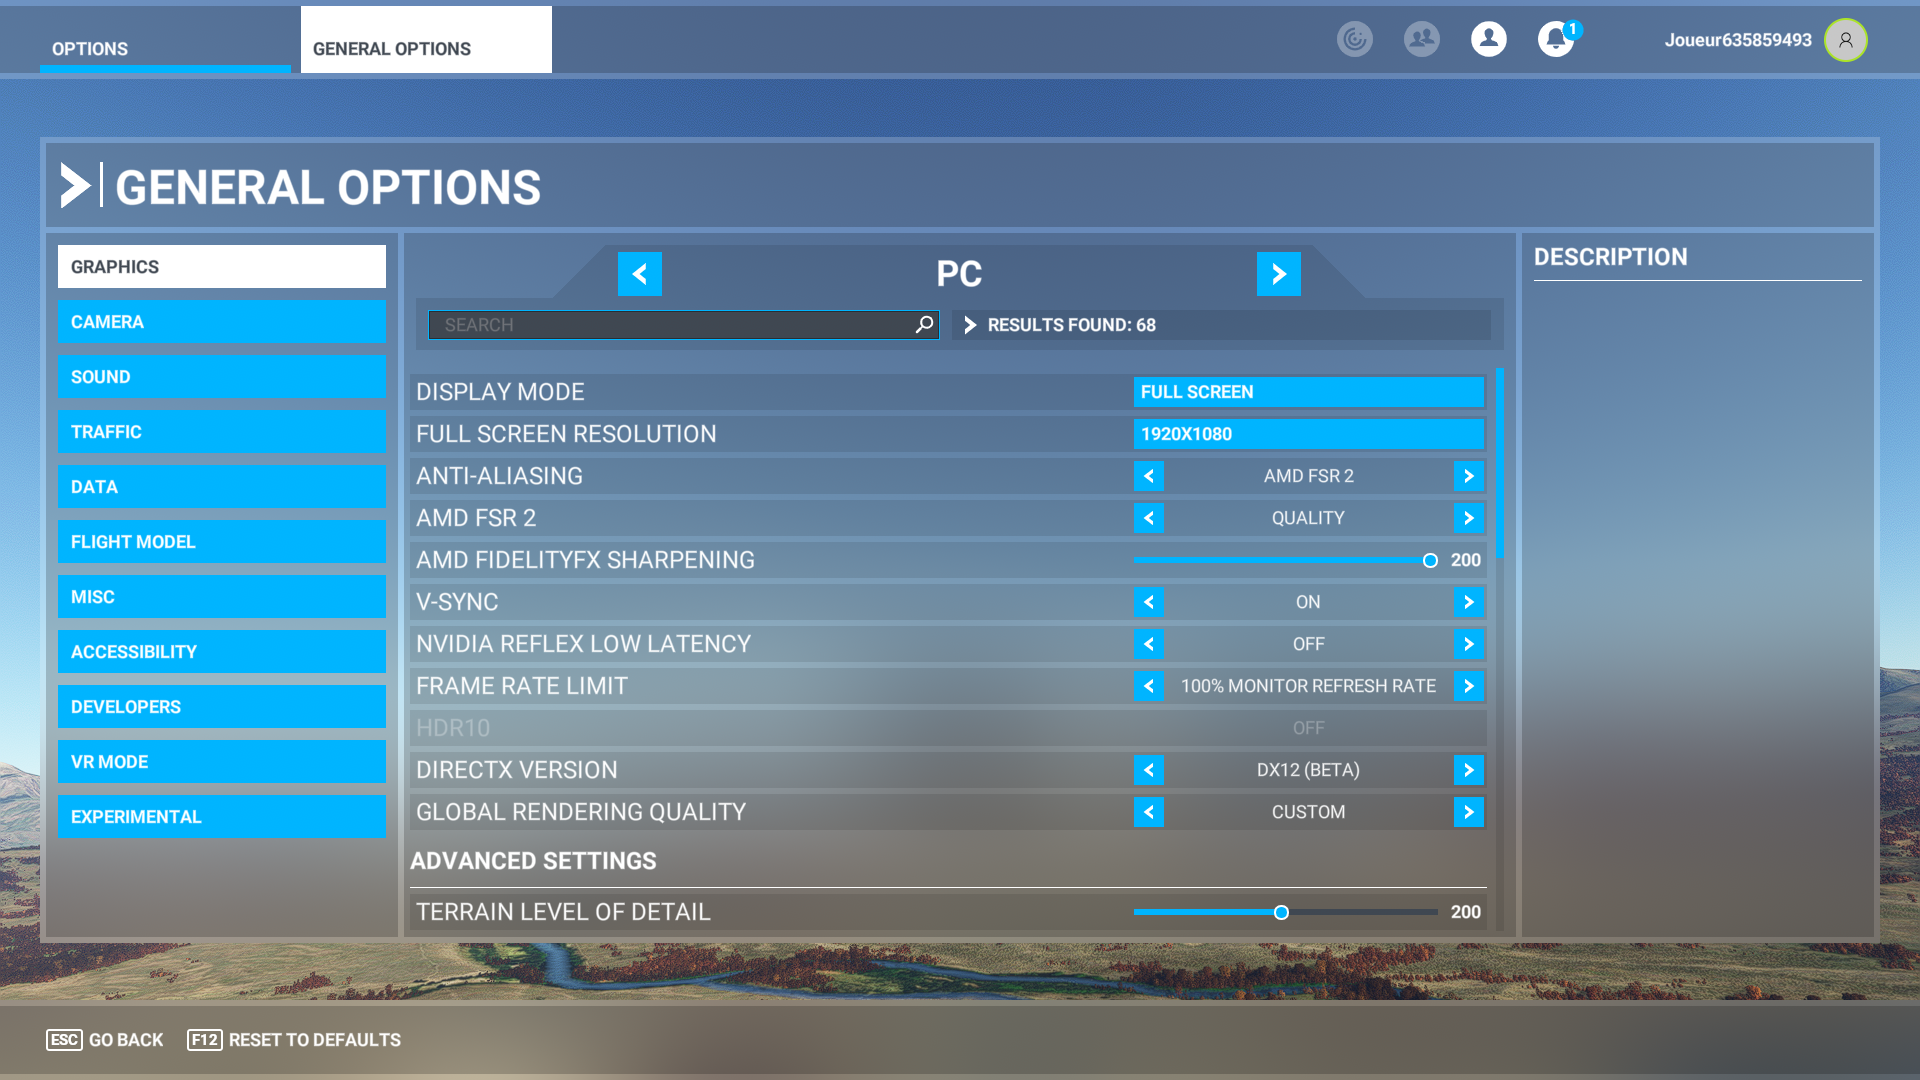1920x1080 pixels.
Task: Click the Go Back button
Action: (x=105, y=1040)
